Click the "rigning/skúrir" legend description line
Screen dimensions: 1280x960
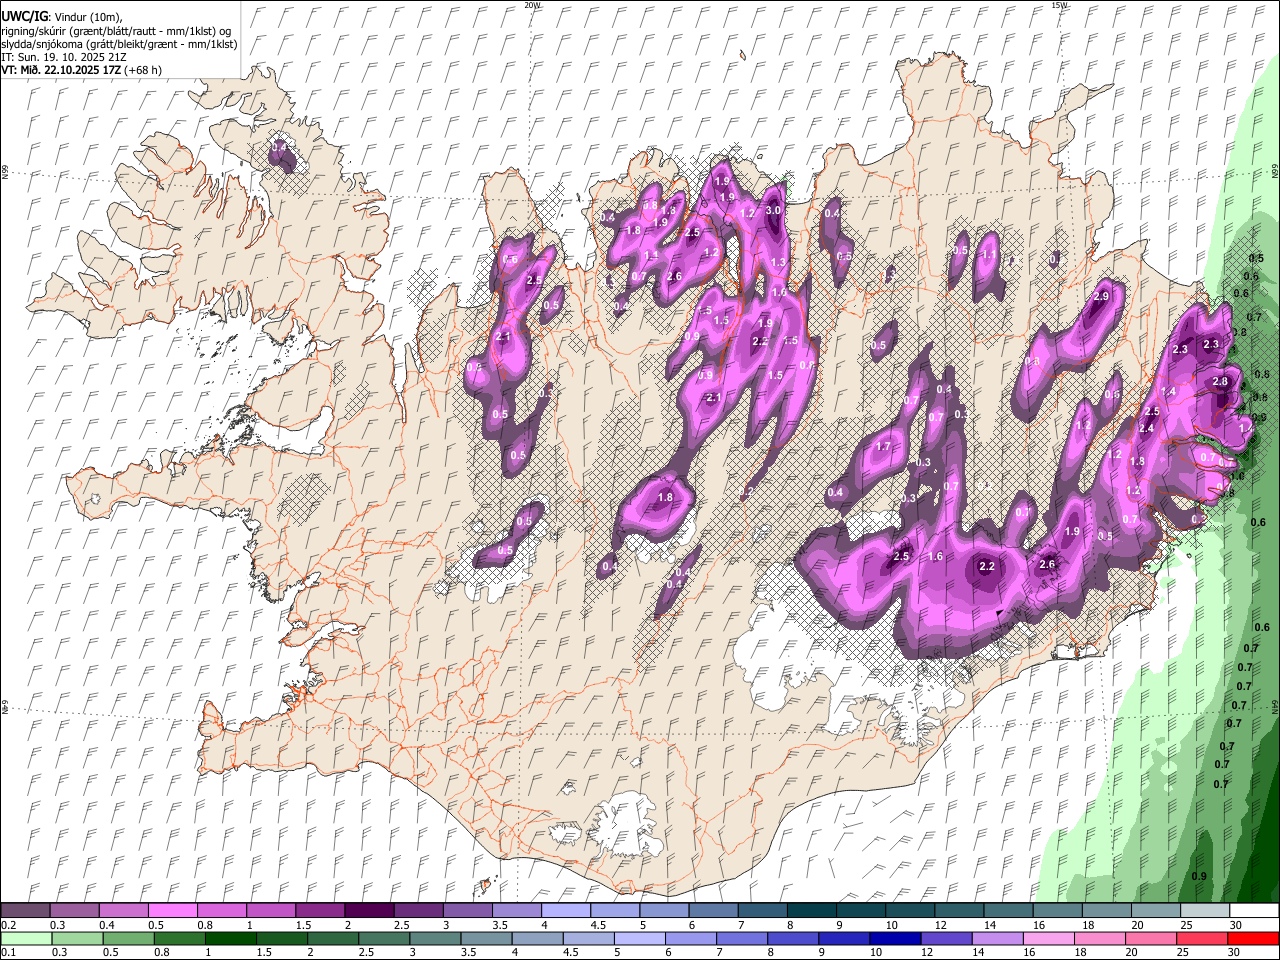pyautogui.click(x=117, y=31)
